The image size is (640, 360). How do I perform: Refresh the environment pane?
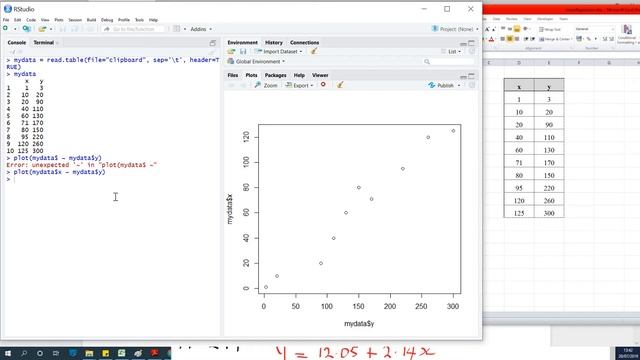click(472, 51)
